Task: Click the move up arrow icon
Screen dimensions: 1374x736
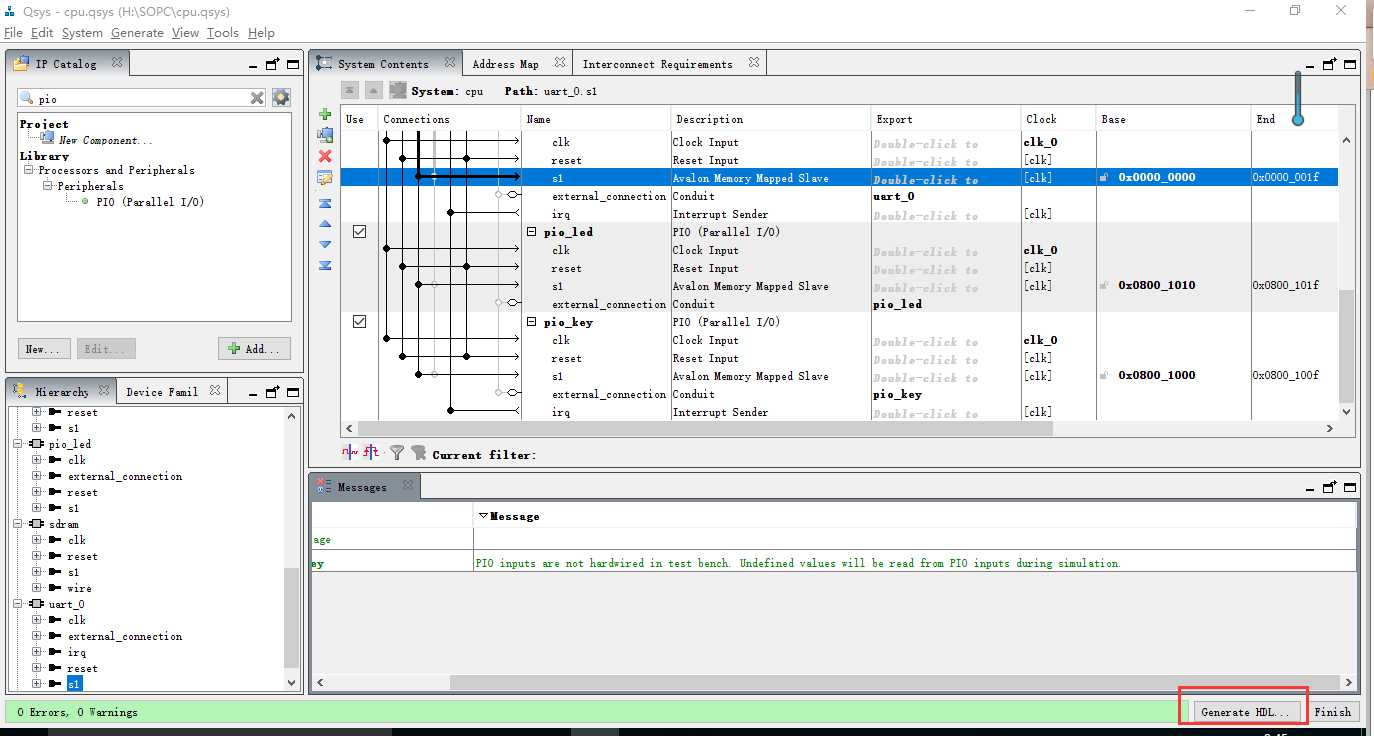Action: (325, 224)
